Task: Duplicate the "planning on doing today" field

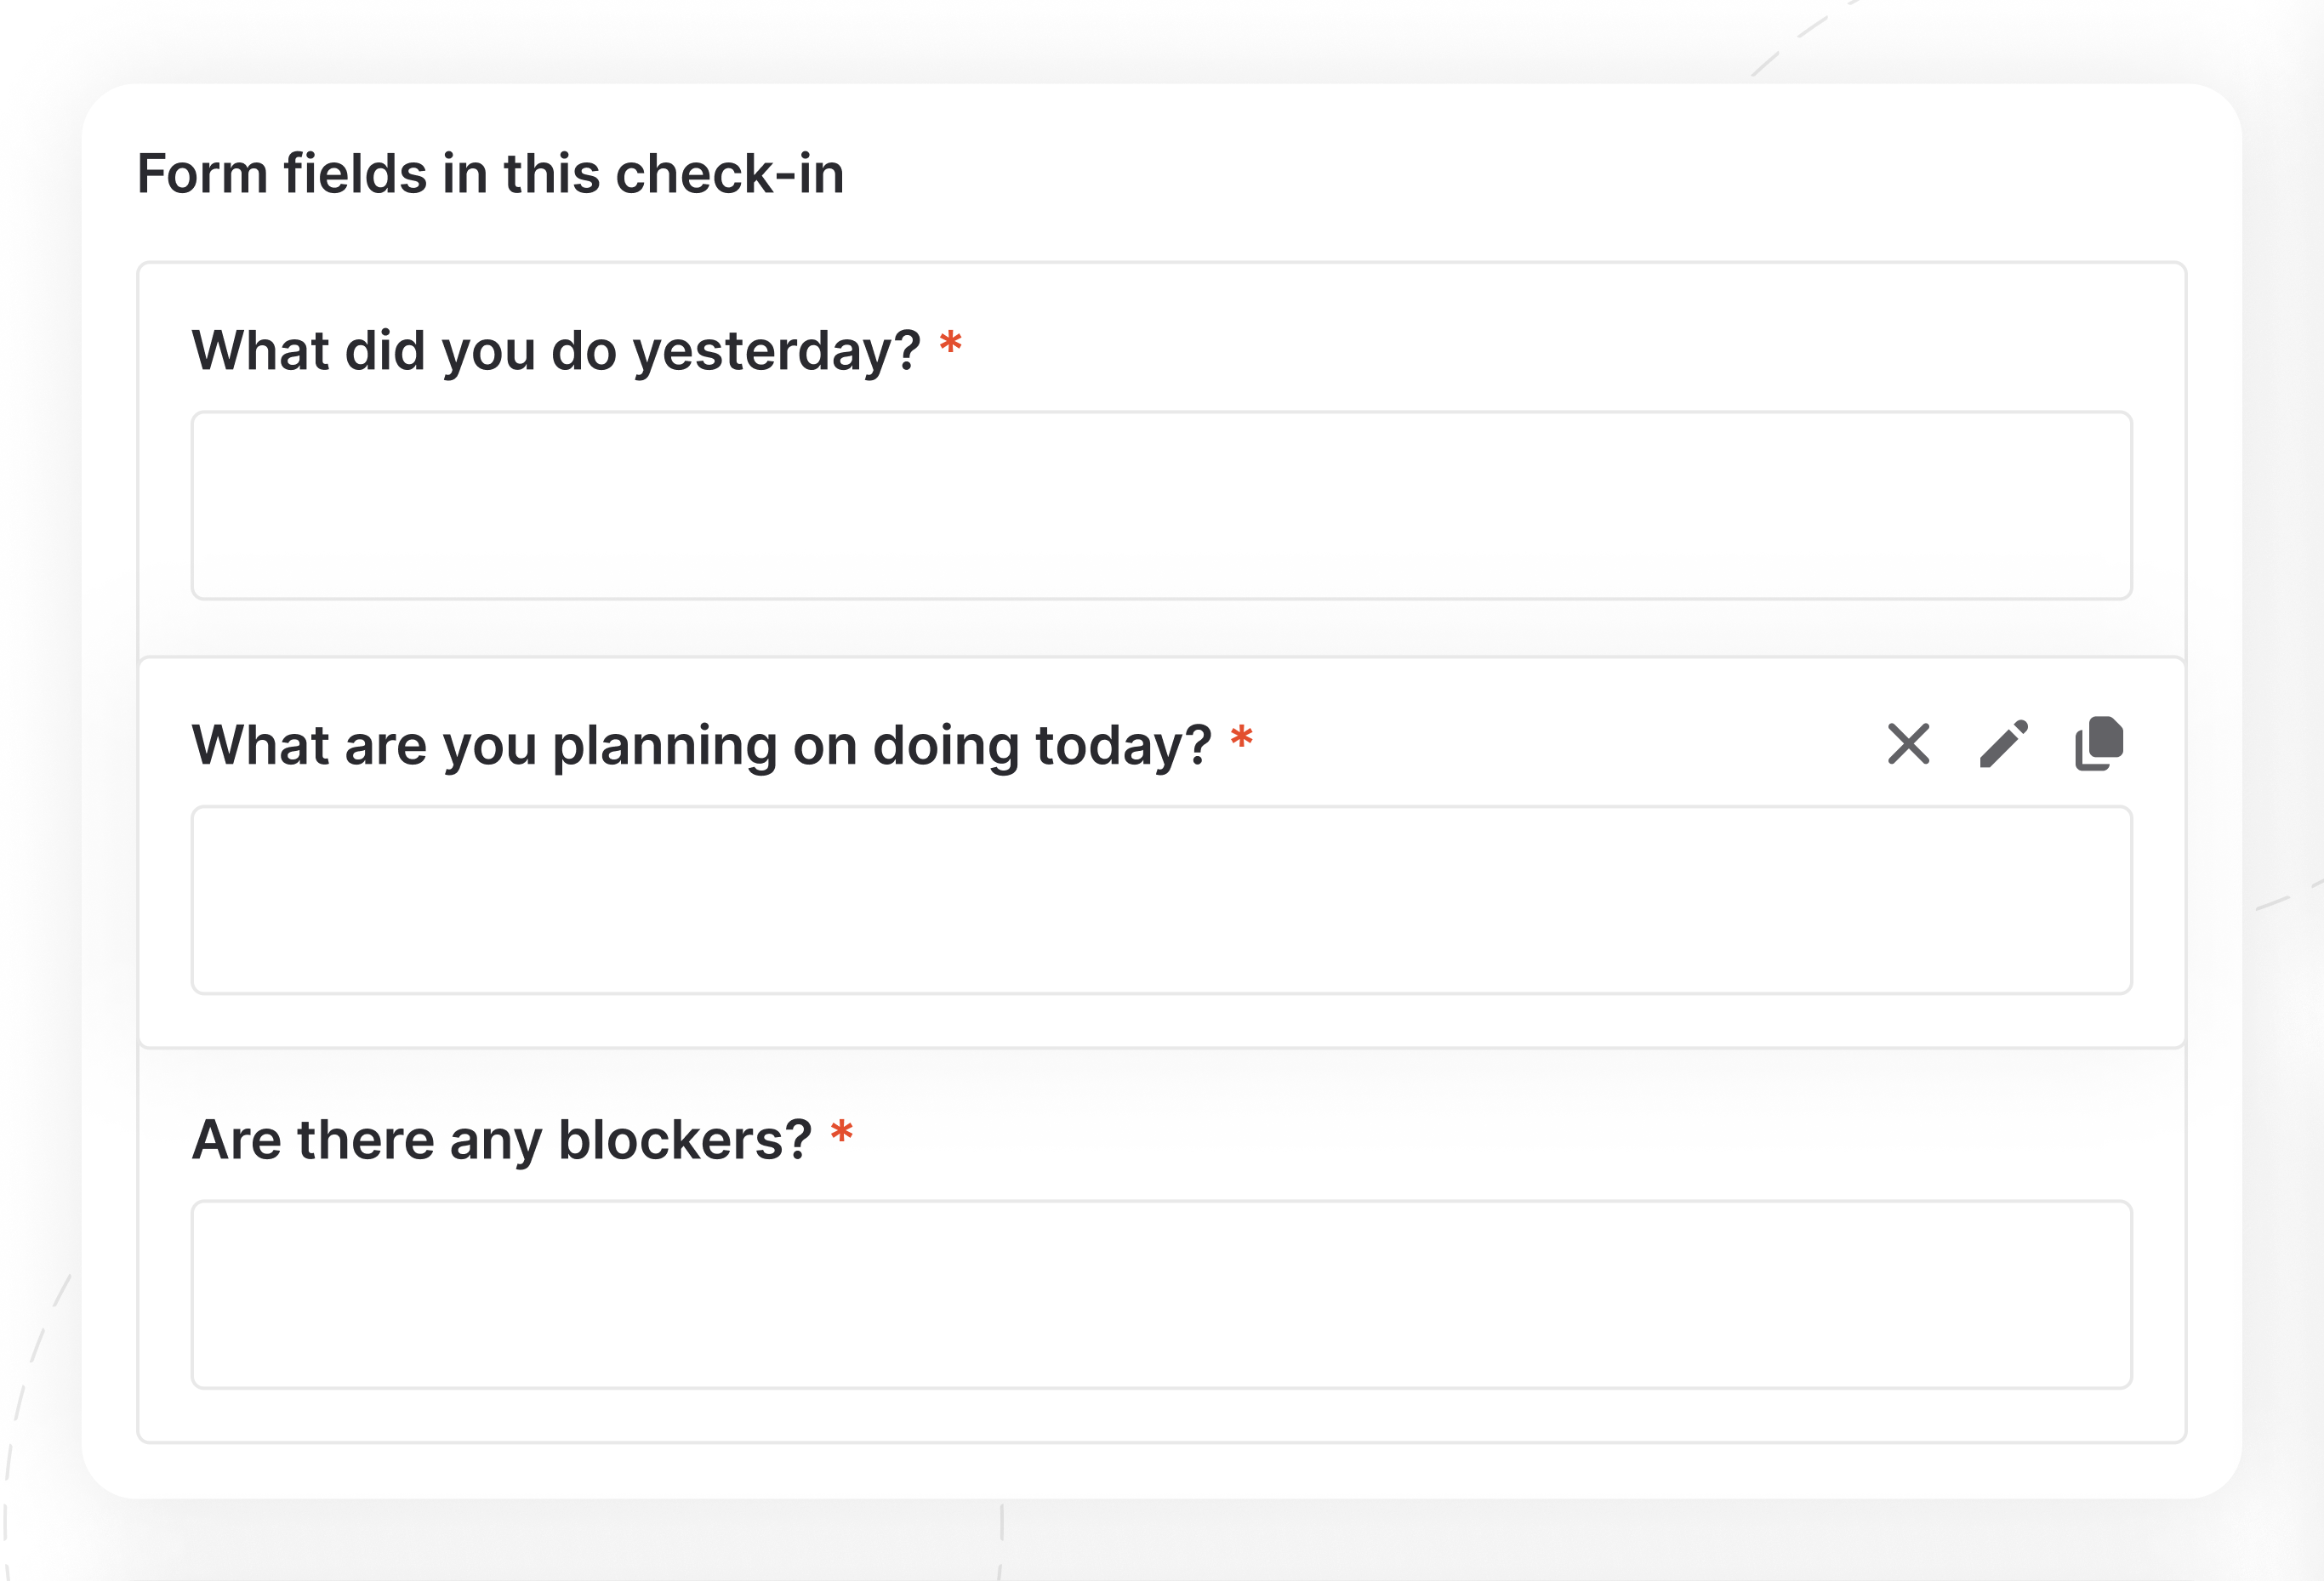Action: [2099, 744]
